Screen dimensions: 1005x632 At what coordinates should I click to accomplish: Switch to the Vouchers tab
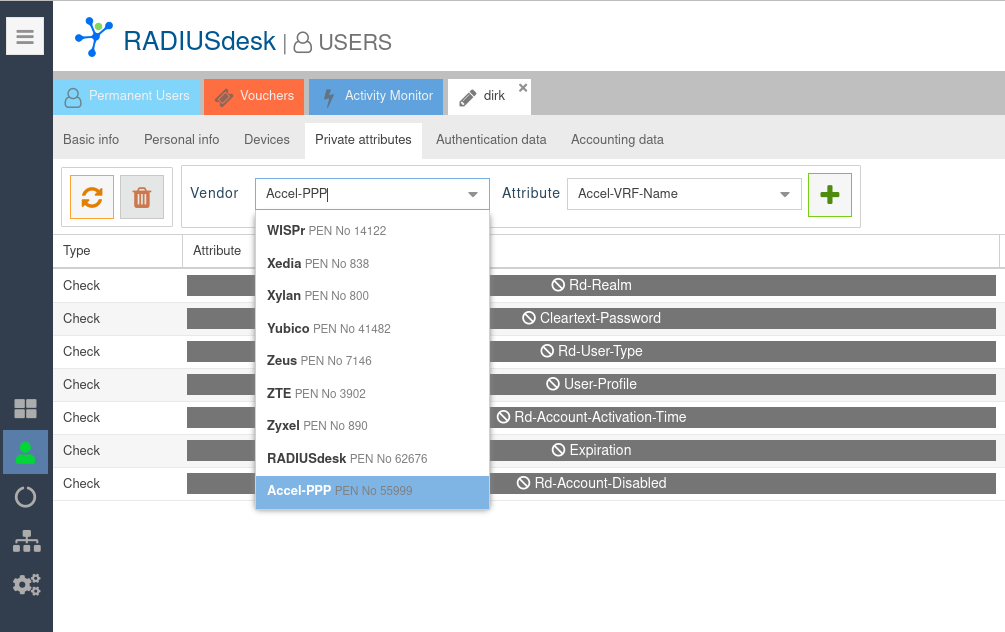254,96
